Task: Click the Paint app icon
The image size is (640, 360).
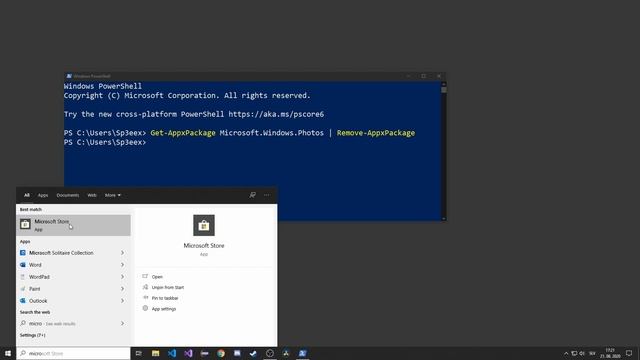Action: (23, 289)
